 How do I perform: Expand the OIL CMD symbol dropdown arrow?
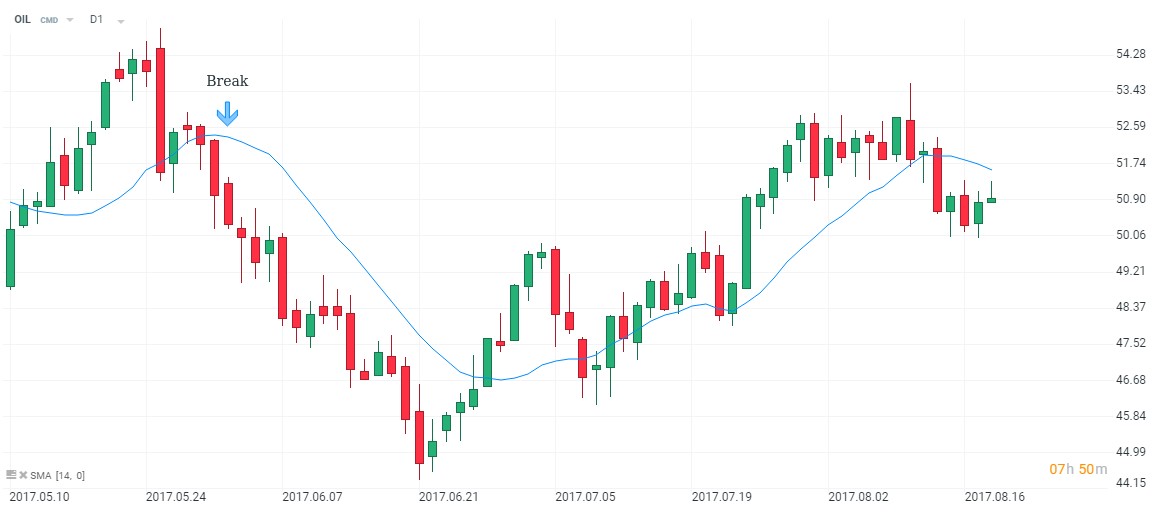point(70,20)
